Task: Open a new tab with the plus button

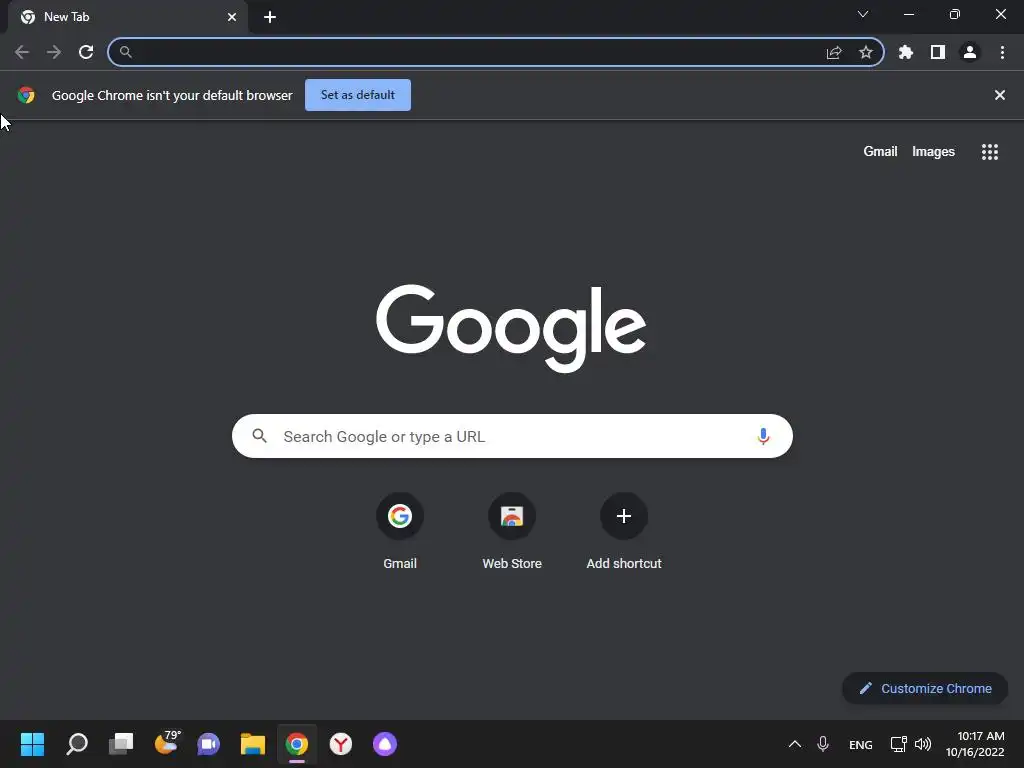Action: [270, 17]
